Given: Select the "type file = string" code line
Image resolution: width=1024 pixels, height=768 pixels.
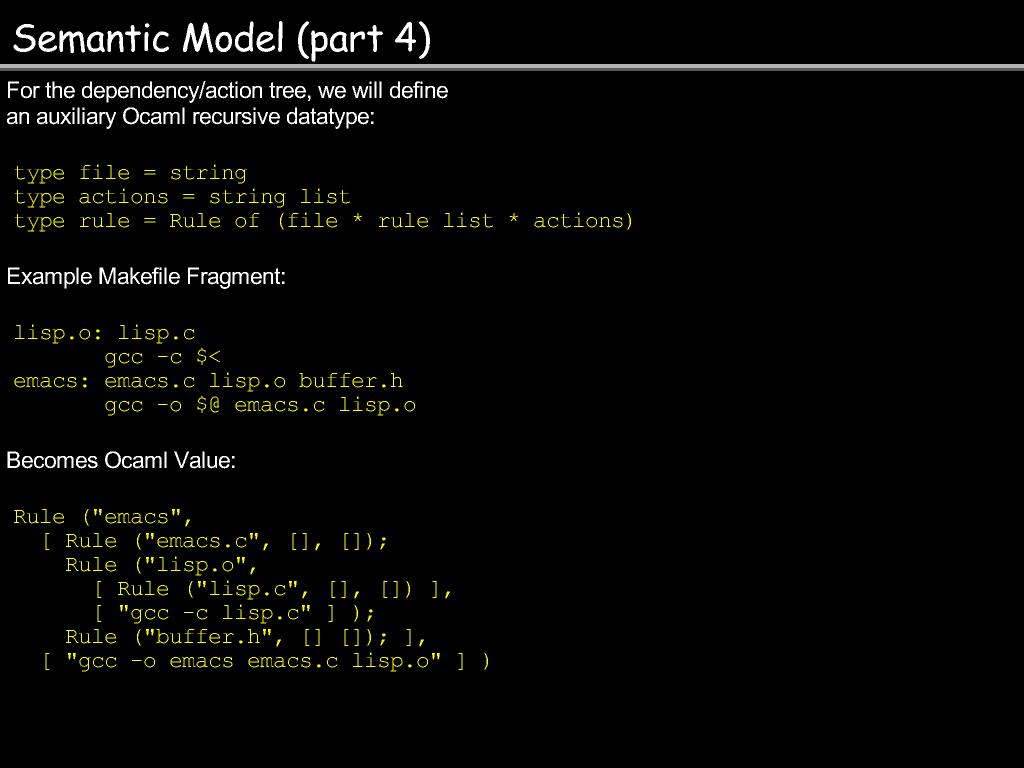Looking at the screenshot, I should click(x=130, y=173).
